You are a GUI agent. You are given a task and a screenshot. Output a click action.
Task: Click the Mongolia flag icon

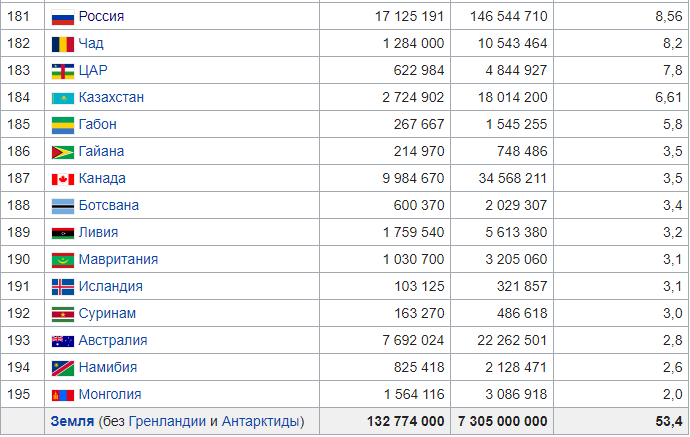[62, 395]
